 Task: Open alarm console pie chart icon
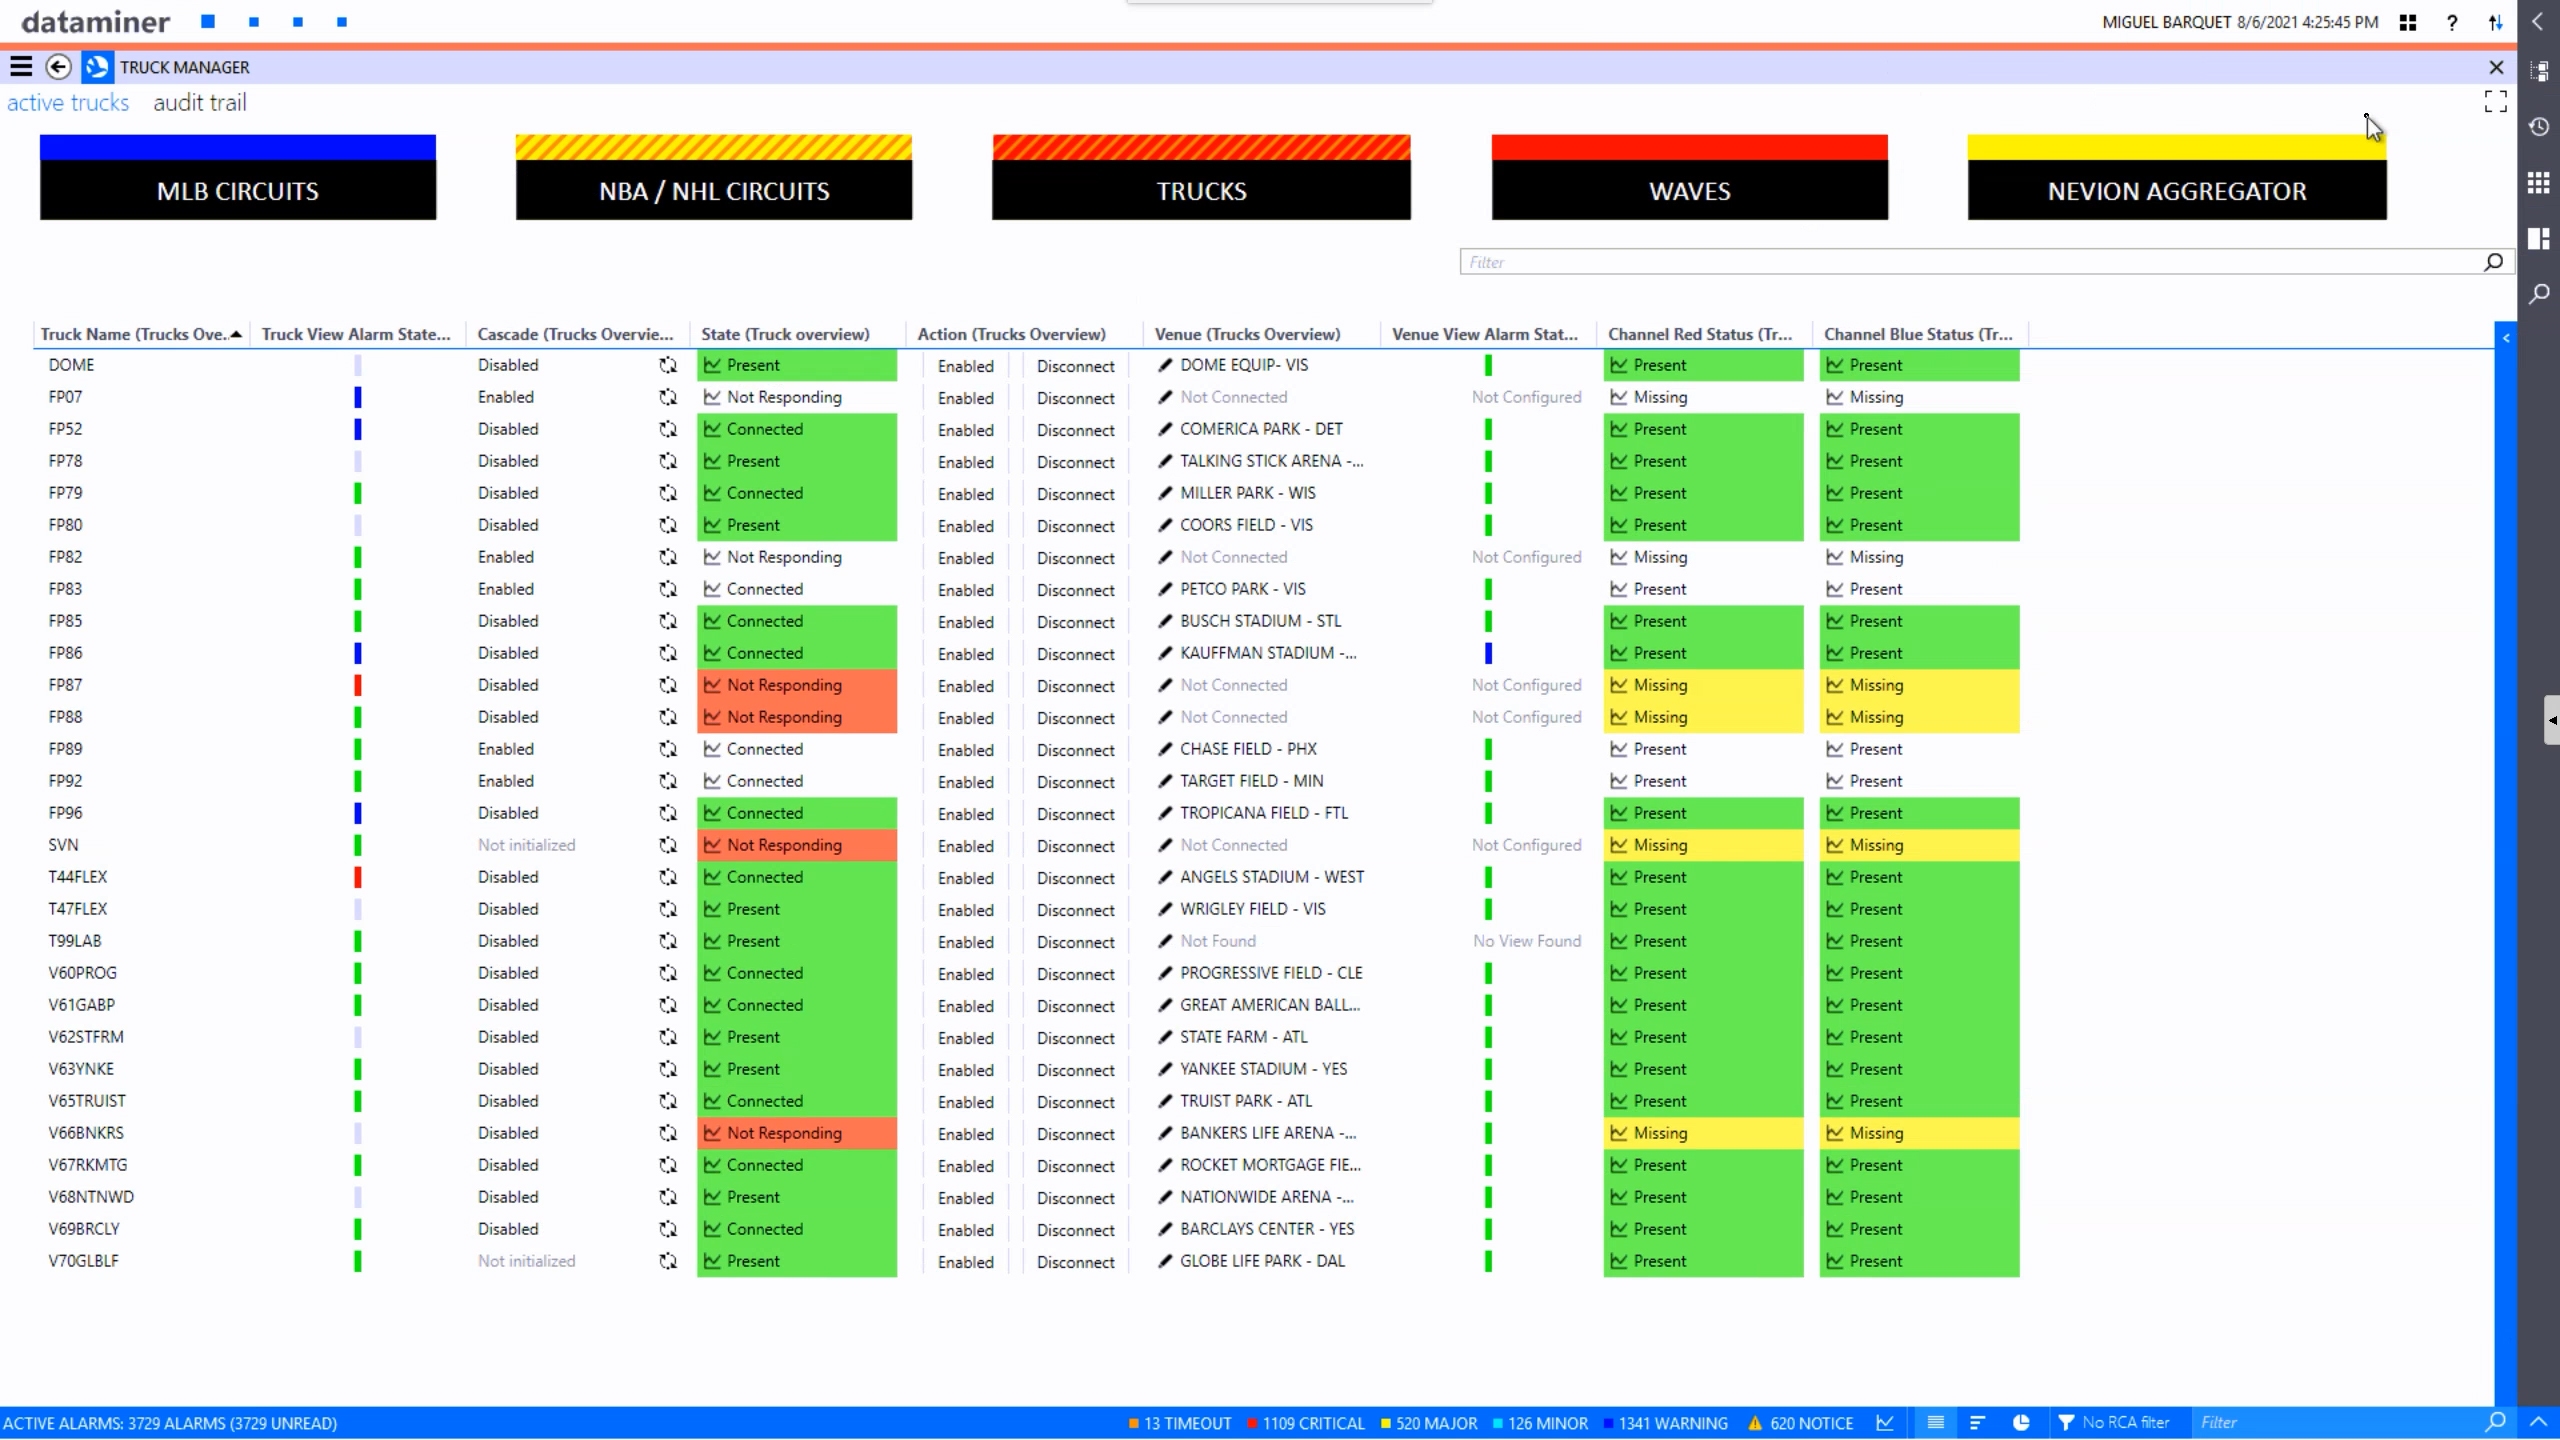(x=2021, y=1423)
